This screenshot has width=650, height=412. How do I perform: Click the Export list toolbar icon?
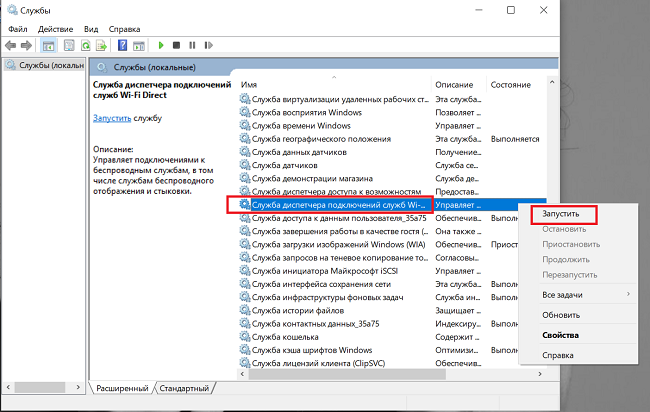click(103, 45)
